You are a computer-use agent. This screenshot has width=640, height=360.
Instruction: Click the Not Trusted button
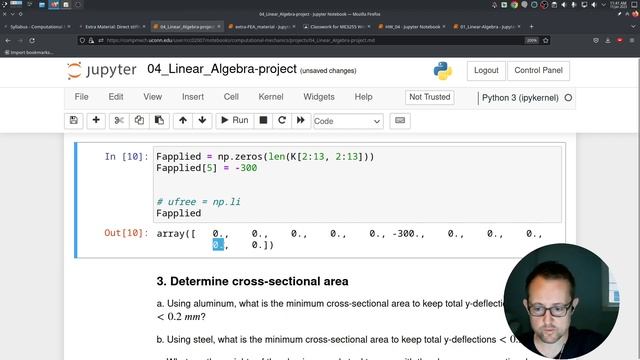430,97
